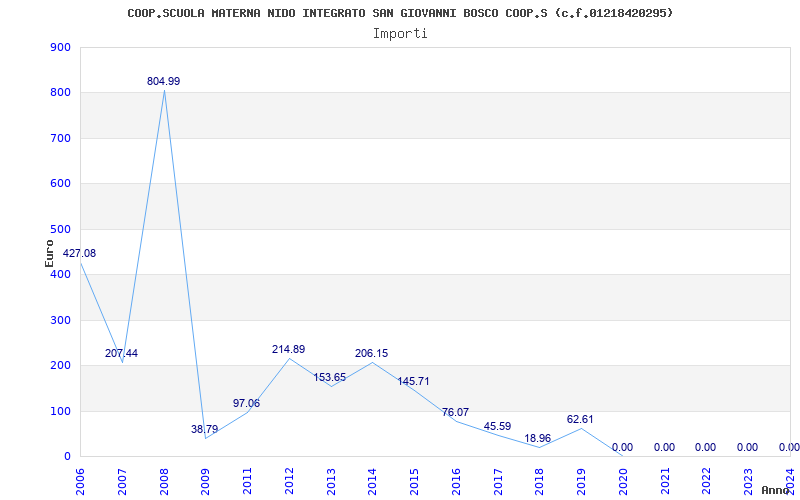This screenshot has width=800, height=500.
Task: Click the 600 y-axis tick label
Action: (61, 184)
